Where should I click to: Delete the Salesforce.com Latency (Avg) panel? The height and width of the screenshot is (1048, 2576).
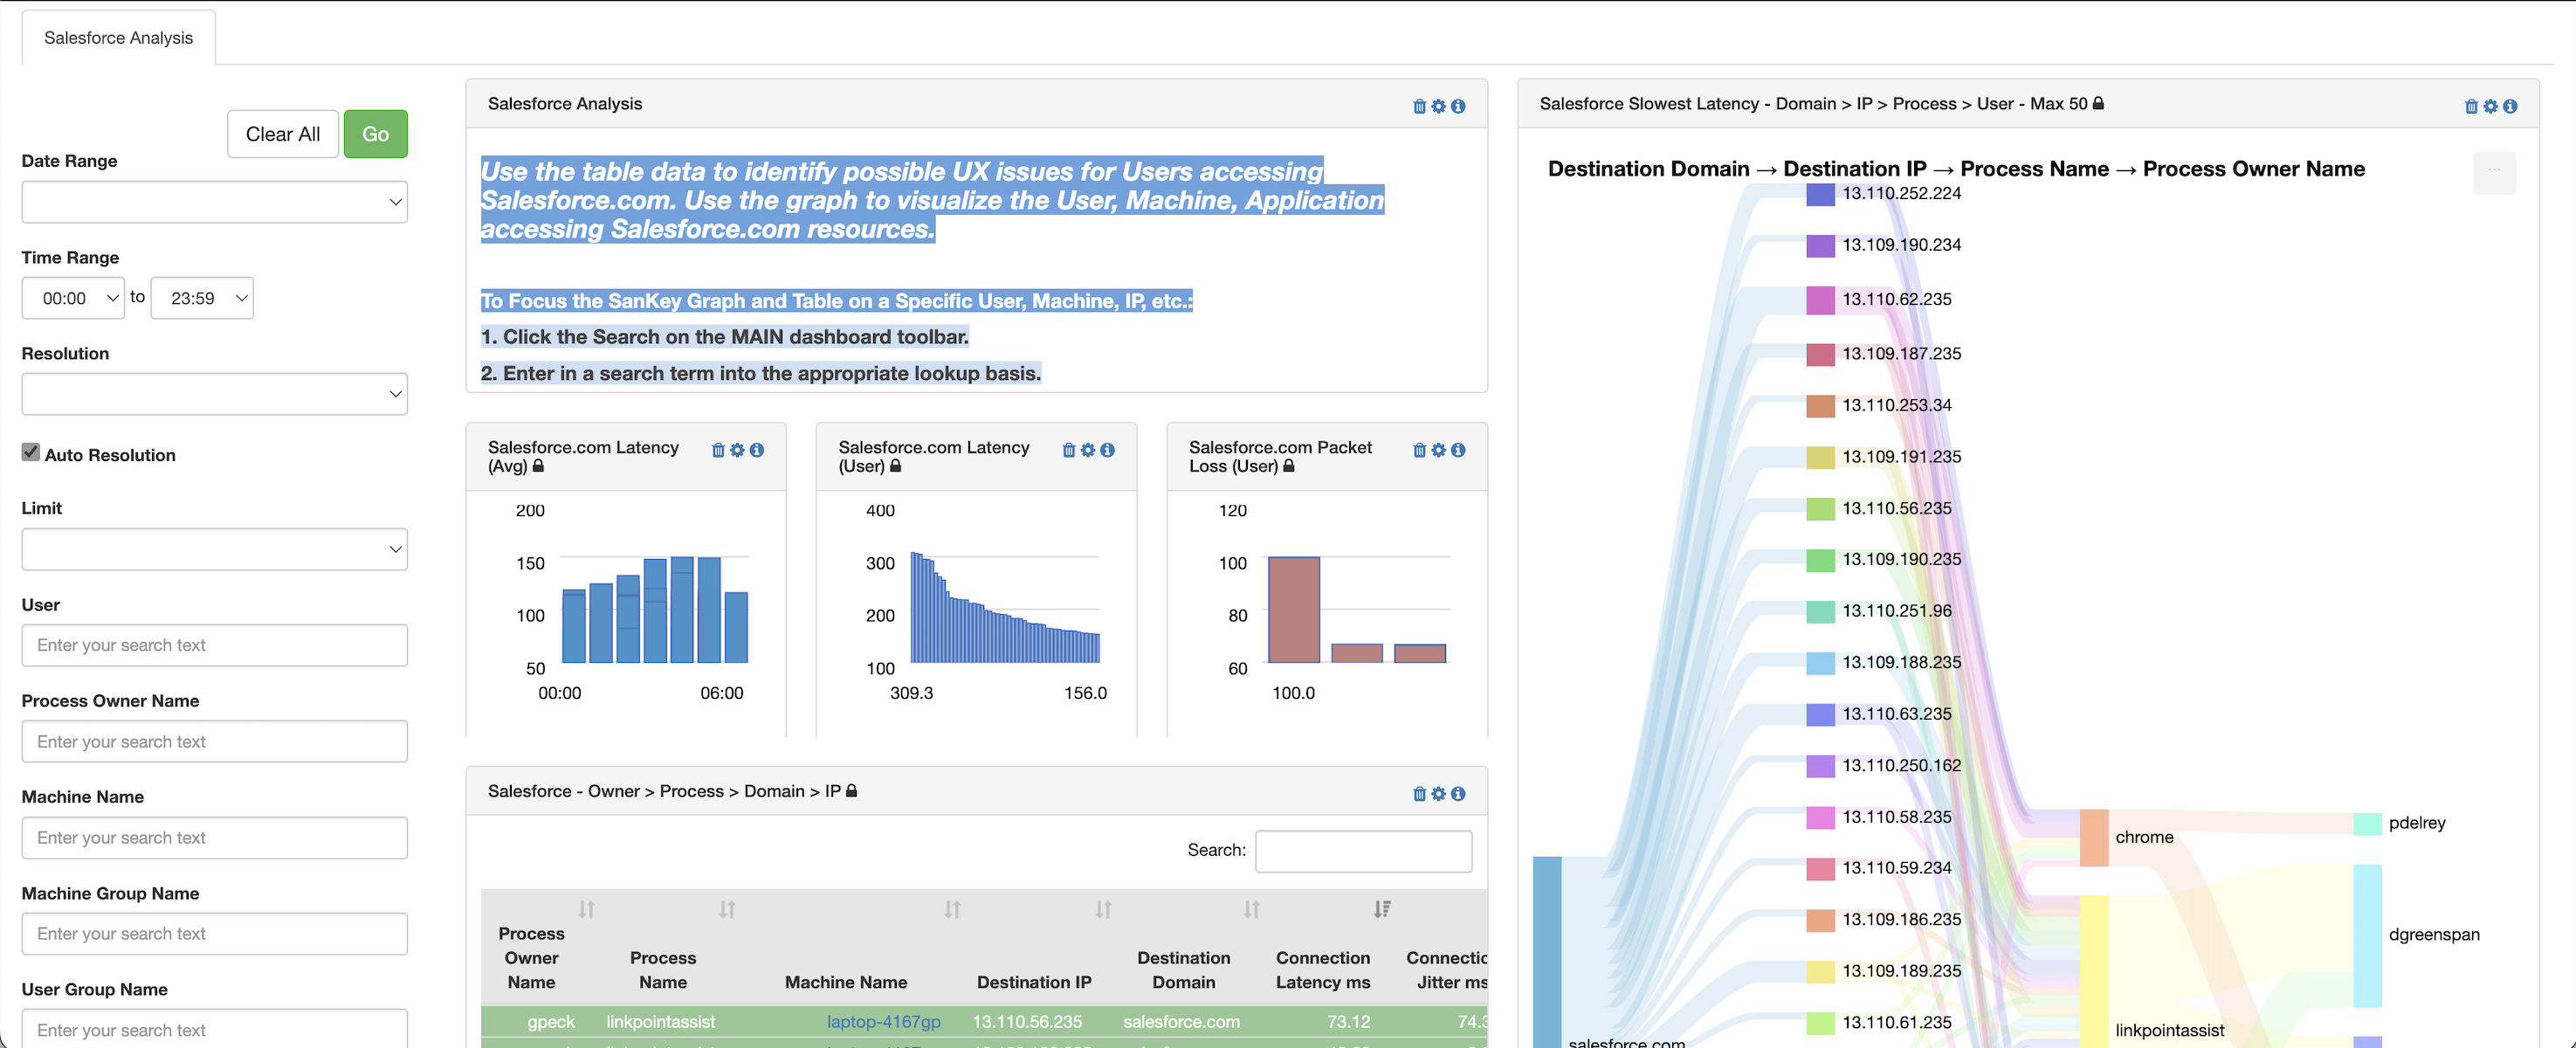tap(718, 450)
